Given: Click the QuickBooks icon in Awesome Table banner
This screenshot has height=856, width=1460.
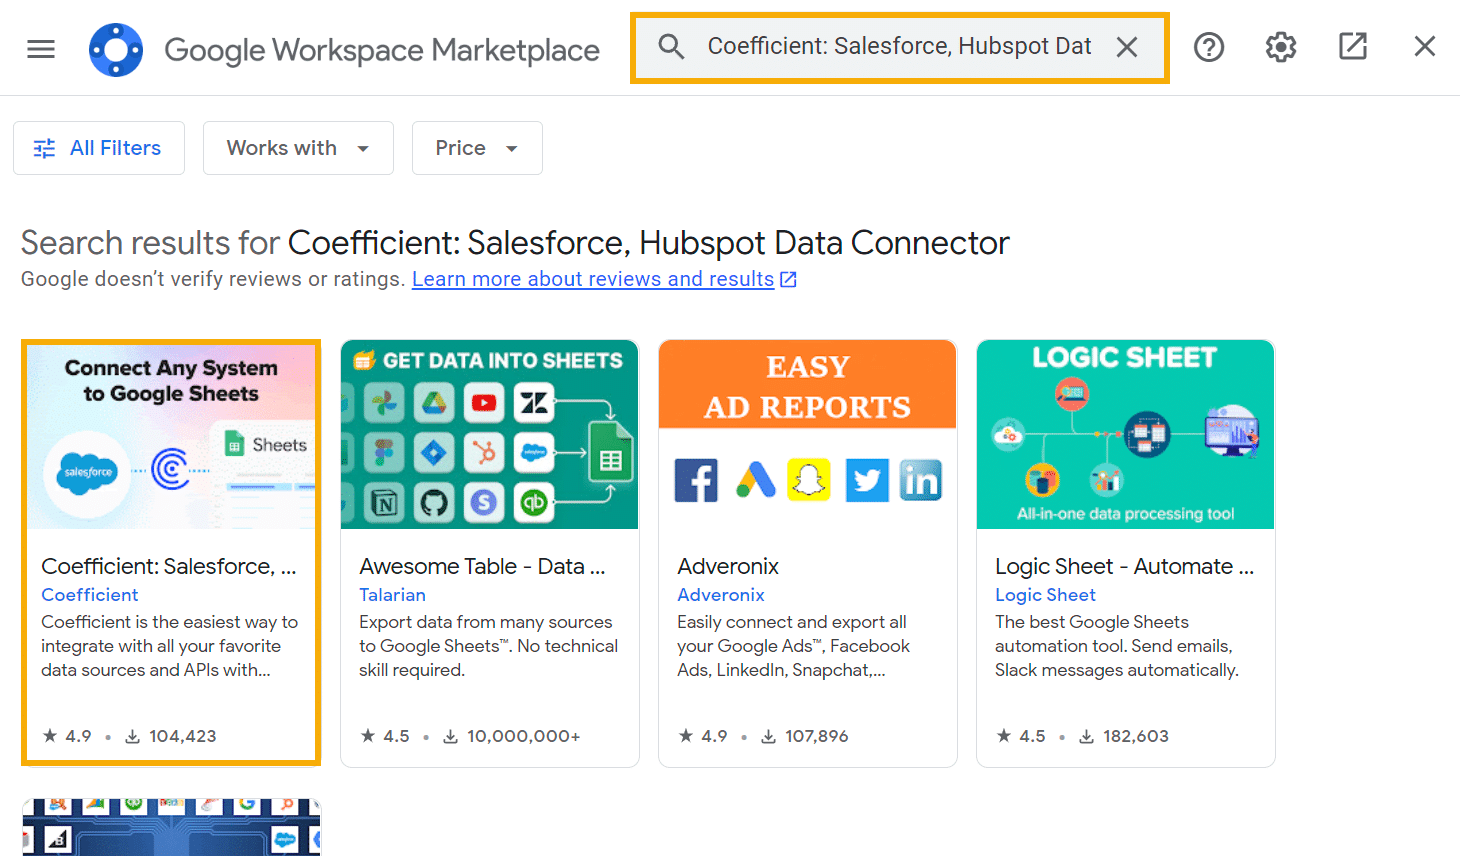Looking at the screenshot, I should click(534, 502).
